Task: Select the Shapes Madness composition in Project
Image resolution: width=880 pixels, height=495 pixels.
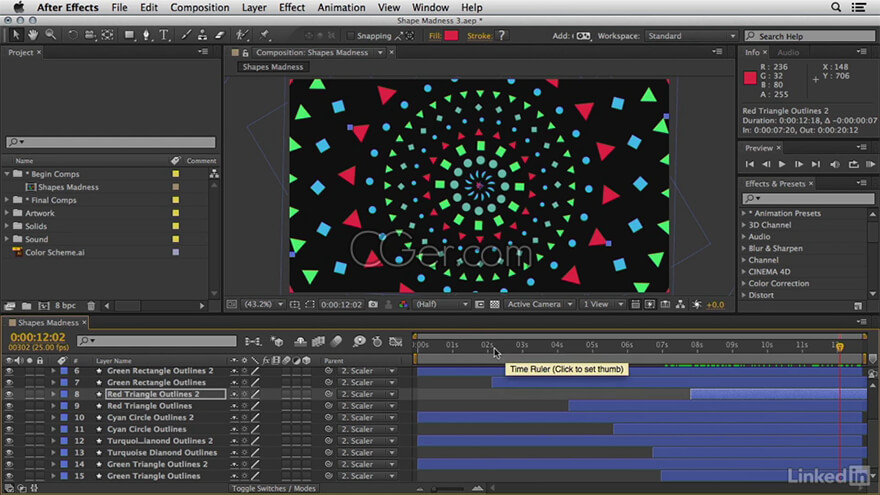Action: [68, 187]
